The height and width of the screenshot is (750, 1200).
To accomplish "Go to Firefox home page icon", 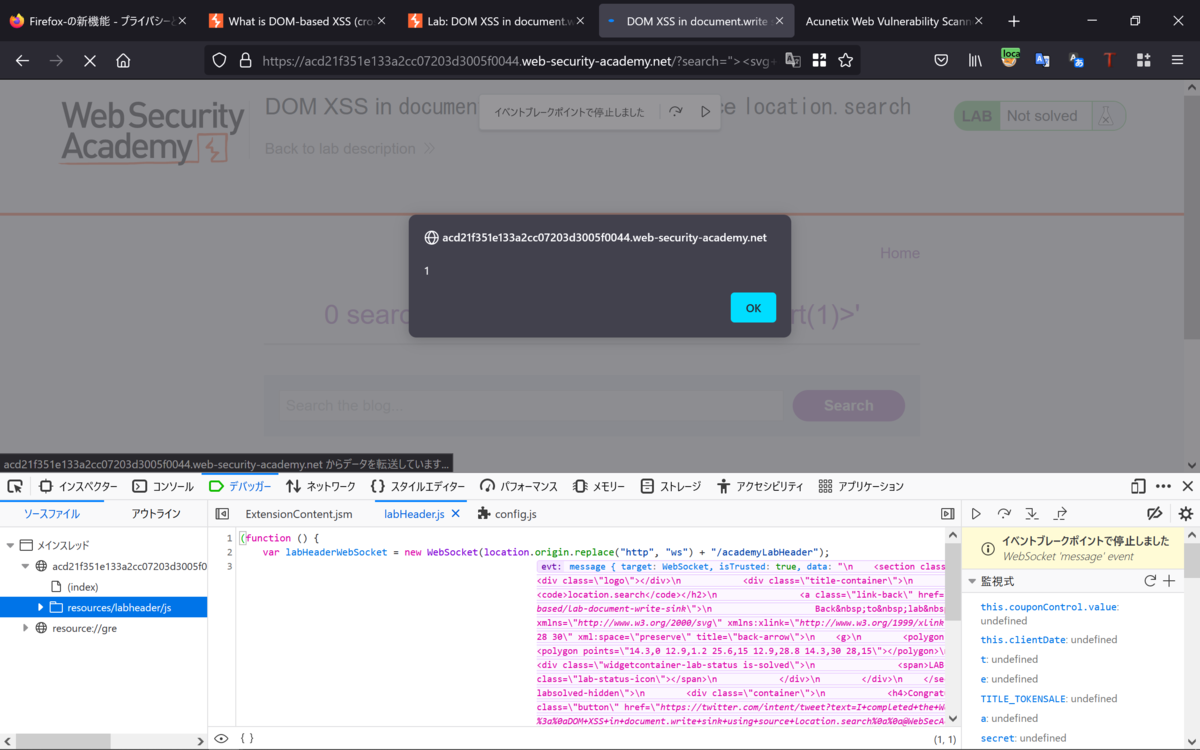I will click(123, 60).
